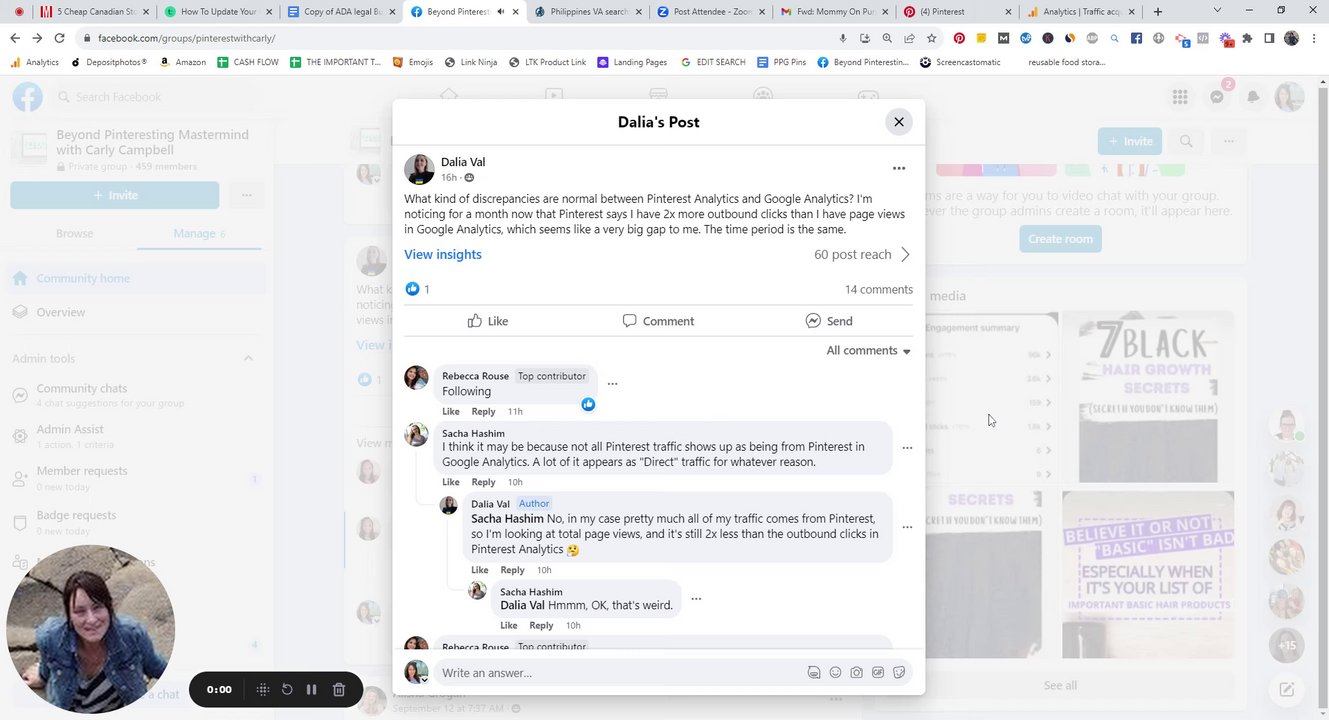The height and width of the screenshot is (720, 1329).
Task: Open the Chrome extensions puzzle menu
Action: point(1247,38)
